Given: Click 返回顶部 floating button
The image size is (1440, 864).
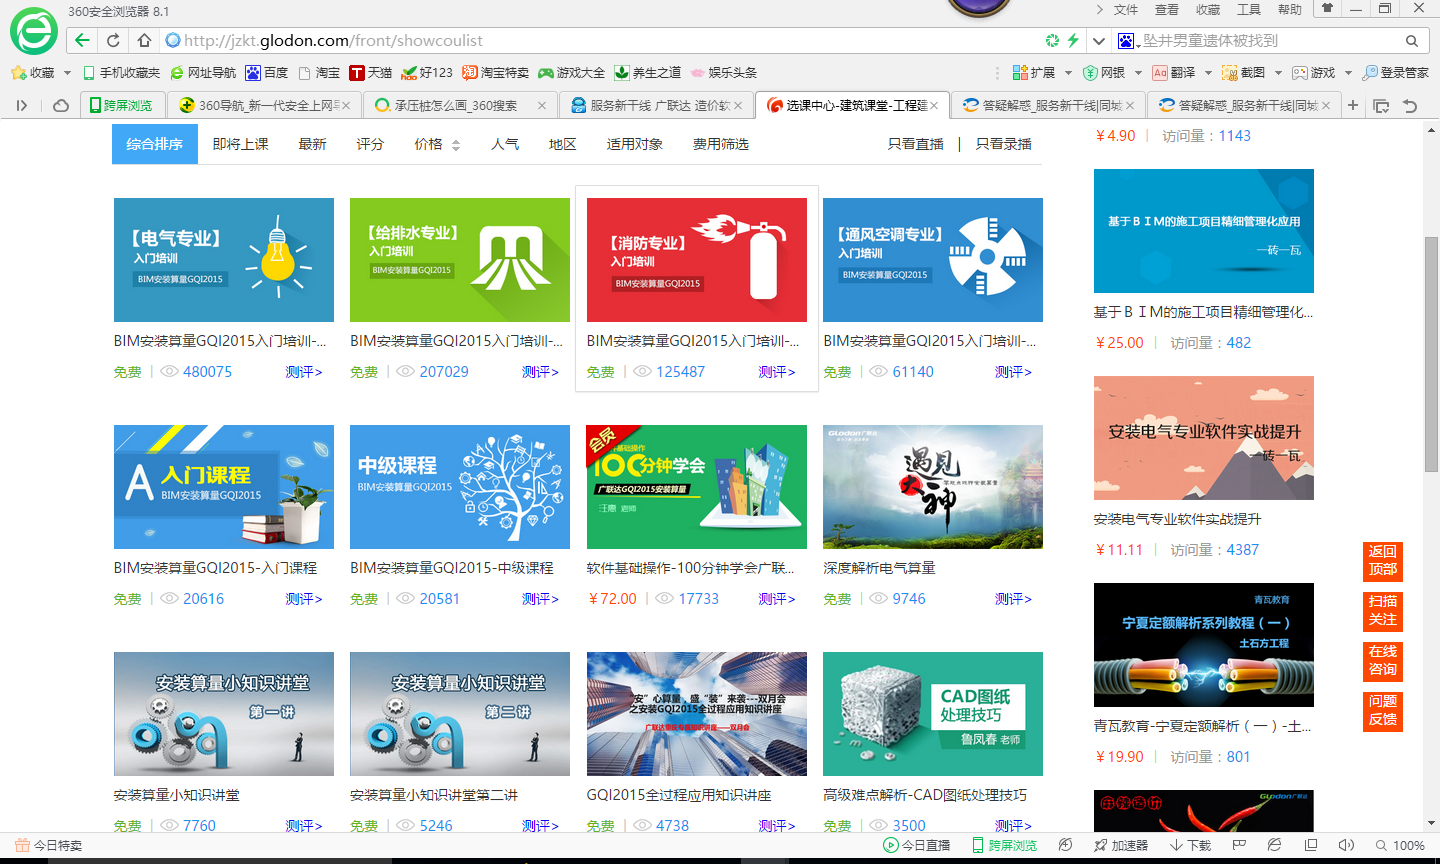Looking at the screenshot, I should [x=1383, y=560].
